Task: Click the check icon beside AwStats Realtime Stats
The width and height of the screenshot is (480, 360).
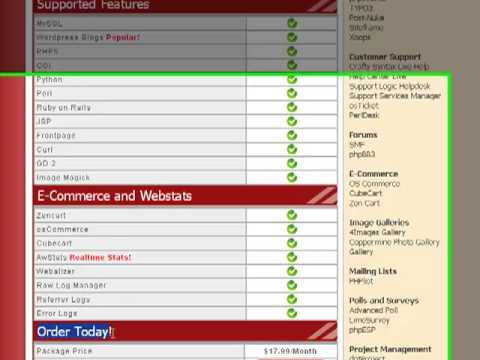Action: [292, 257]
